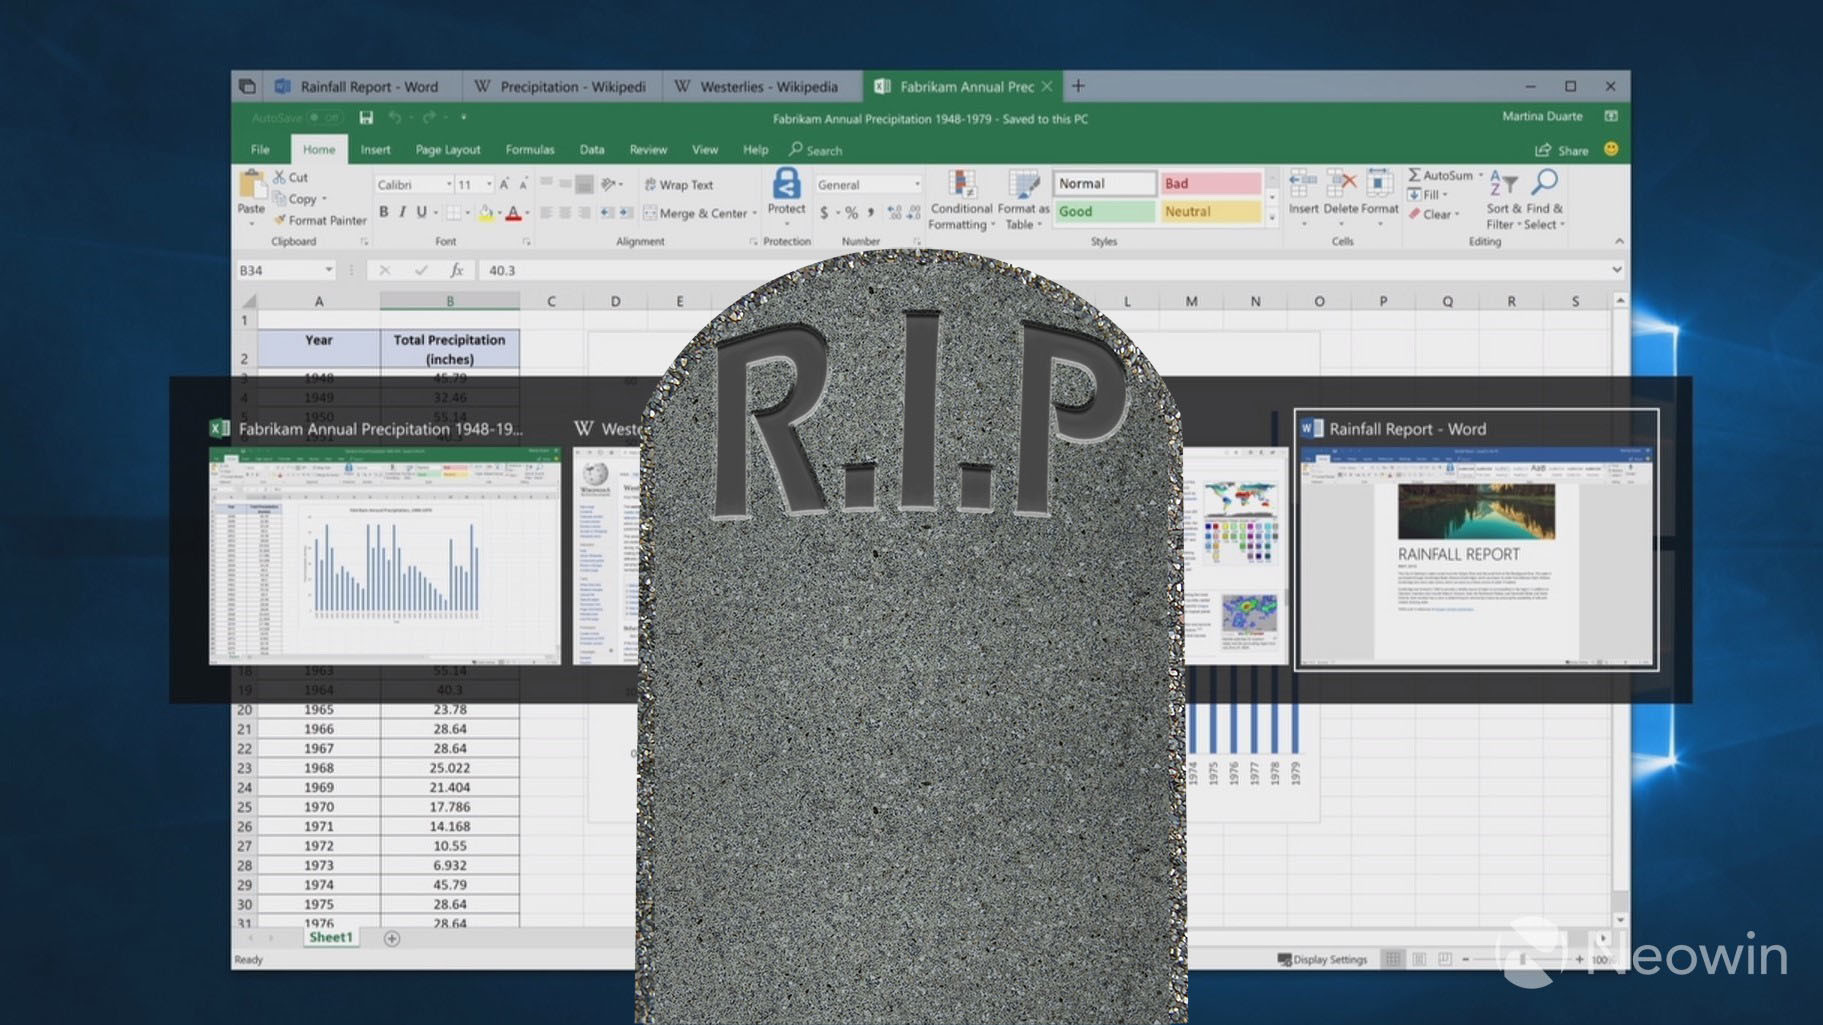Click the Name Box showing B34
The width and height of the screenshot is (1823, 1025).
(x=285, y=270)
